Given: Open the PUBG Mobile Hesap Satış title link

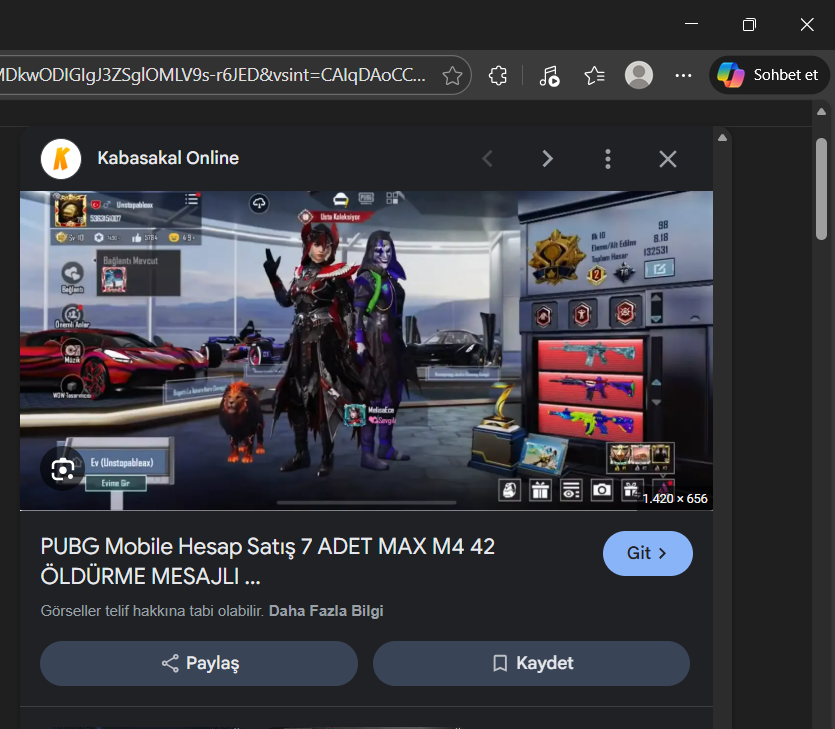Looking at the screenshot, I should tap(268, 561).
